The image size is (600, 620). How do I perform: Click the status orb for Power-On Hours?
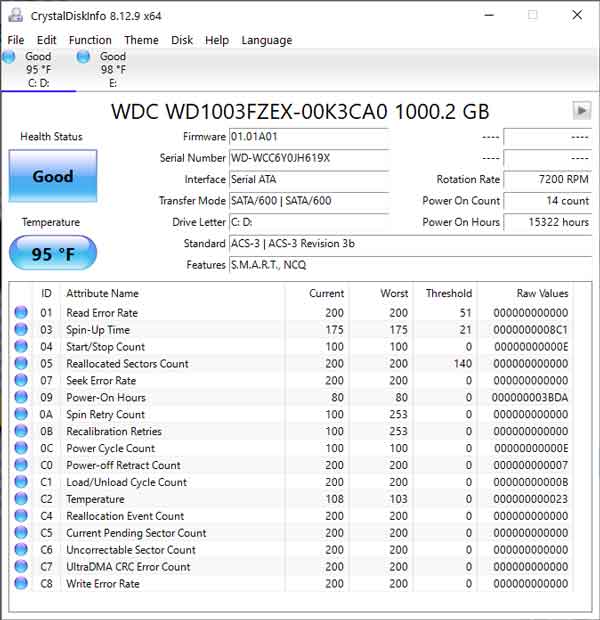click(x=21, y=397)
